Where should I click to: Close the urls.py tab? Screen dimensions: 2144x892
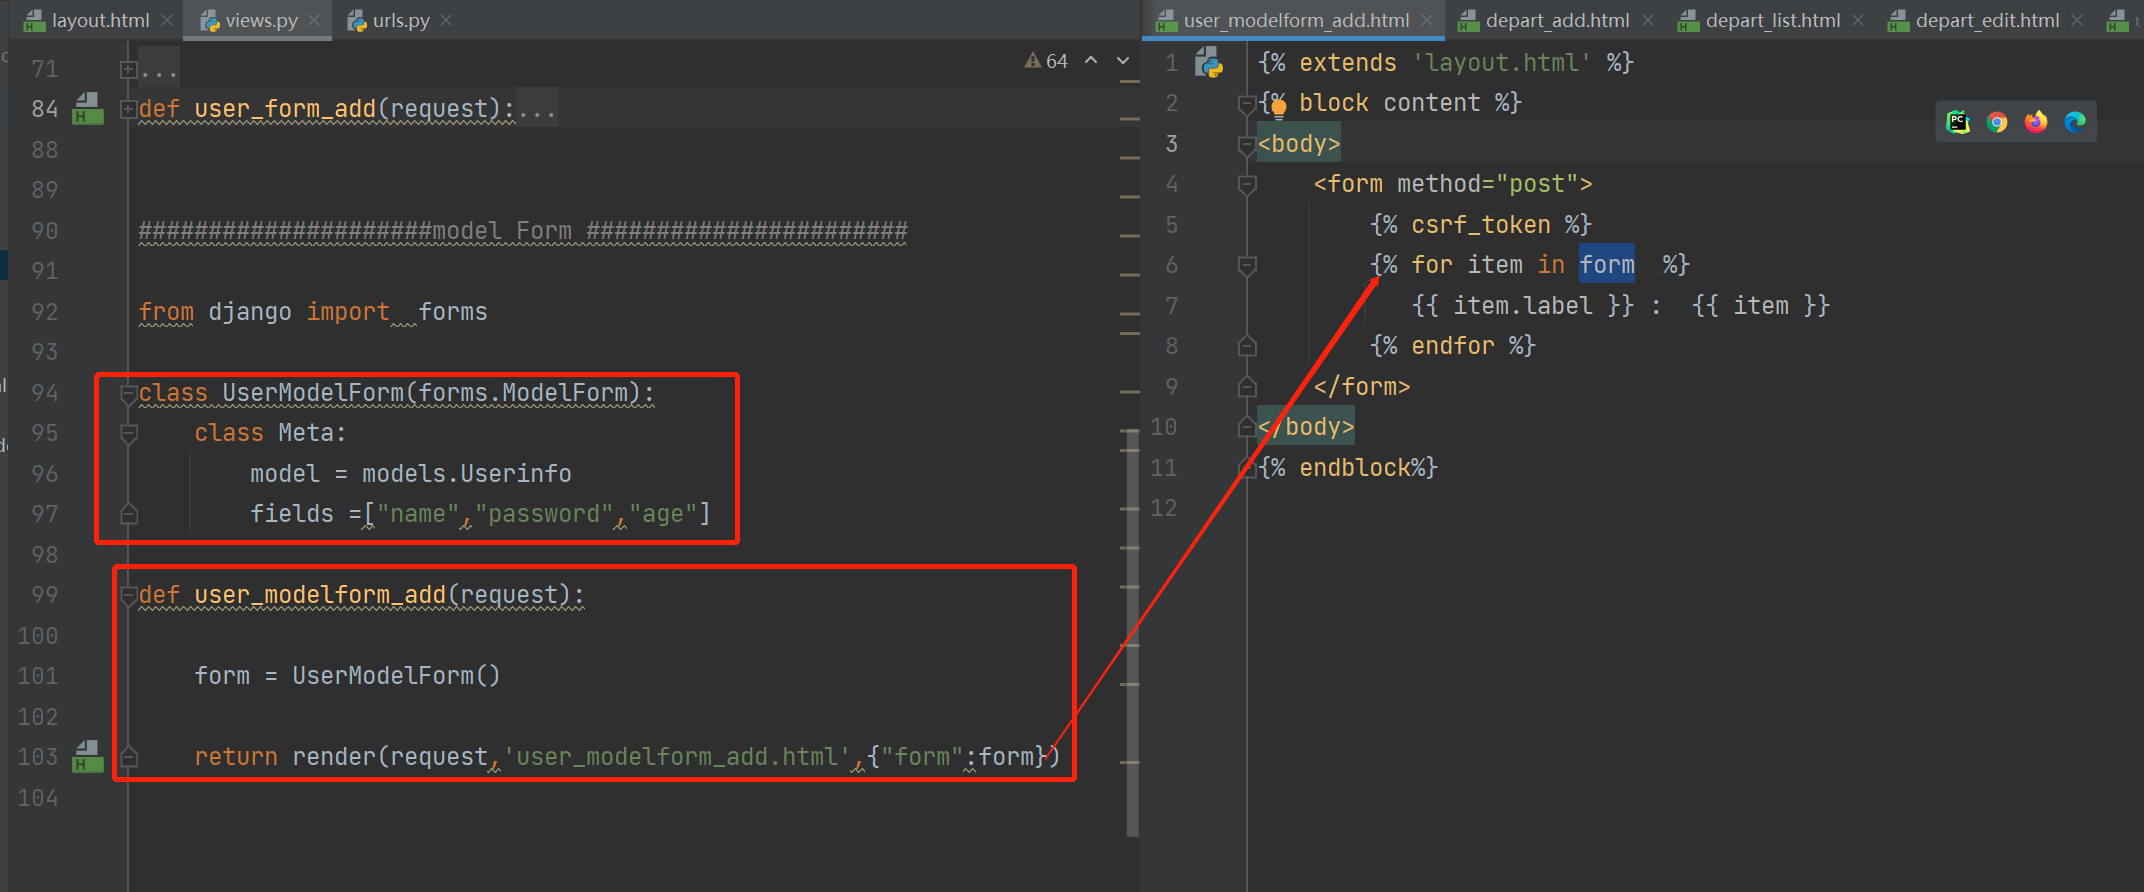pyautogui.click(x=446, y=20)
